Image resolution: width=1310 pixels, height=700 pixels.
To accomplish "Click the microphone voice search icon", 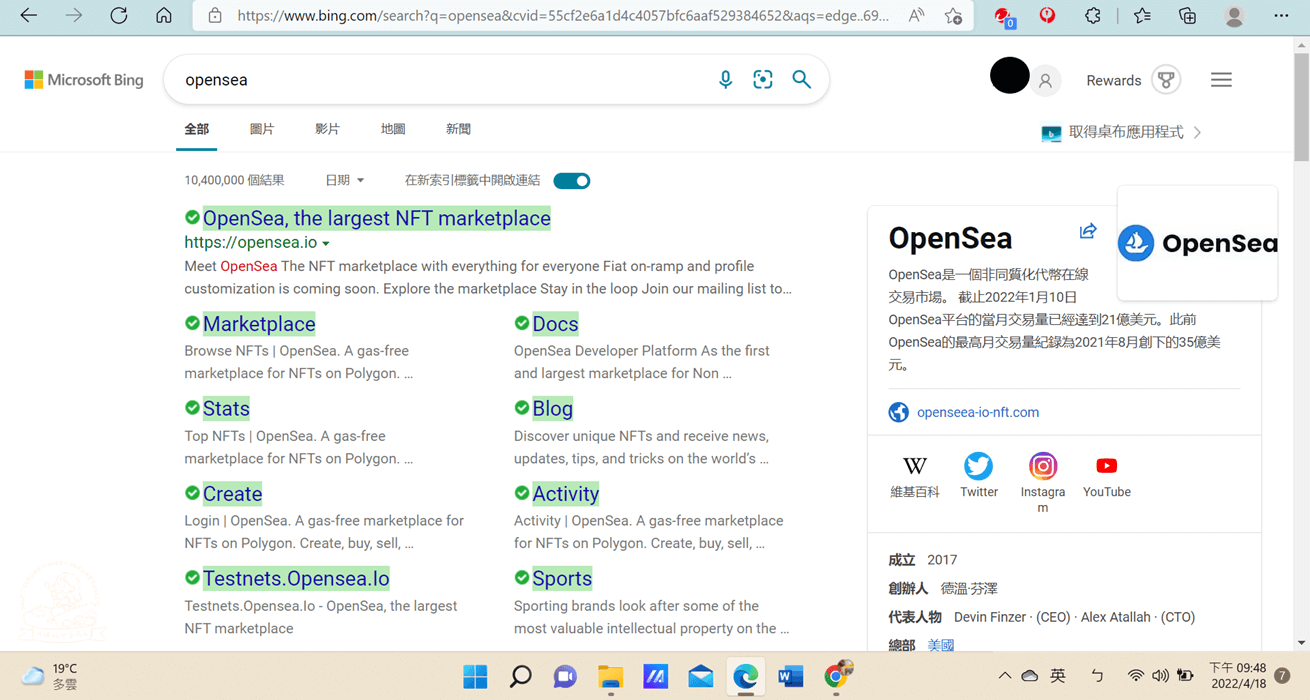I will coord(725,80).
